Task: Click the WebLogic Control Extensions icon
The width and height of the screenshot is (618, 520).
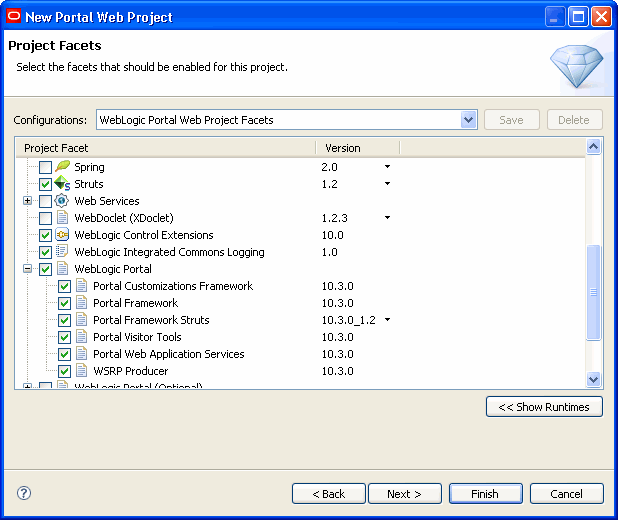Action: click(x=62, y=235)
